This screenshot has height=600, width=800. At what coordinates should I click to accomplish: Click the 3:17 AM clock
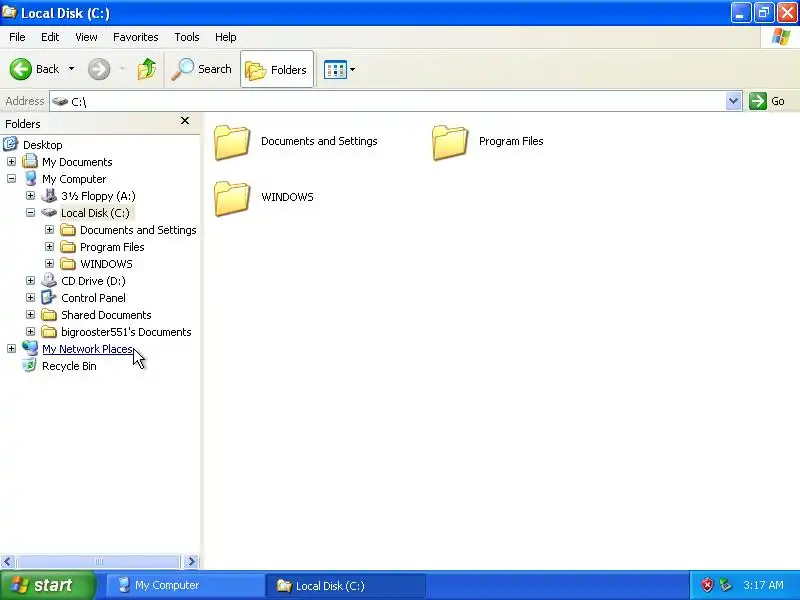[x=763, y=585]
